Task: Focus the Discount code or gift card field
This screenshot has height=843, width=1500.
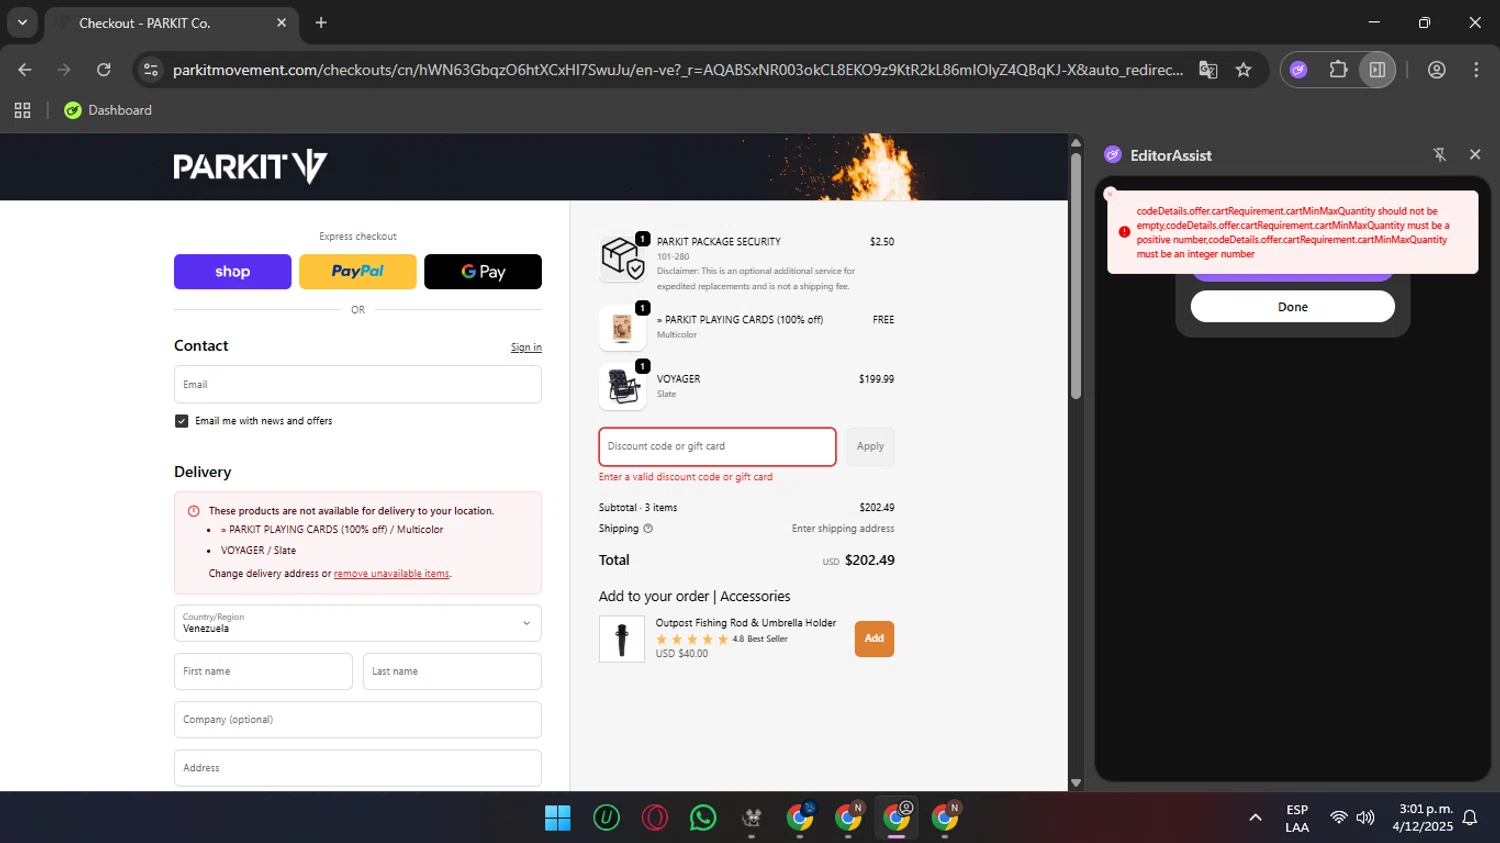Action: tap(717, 447)
